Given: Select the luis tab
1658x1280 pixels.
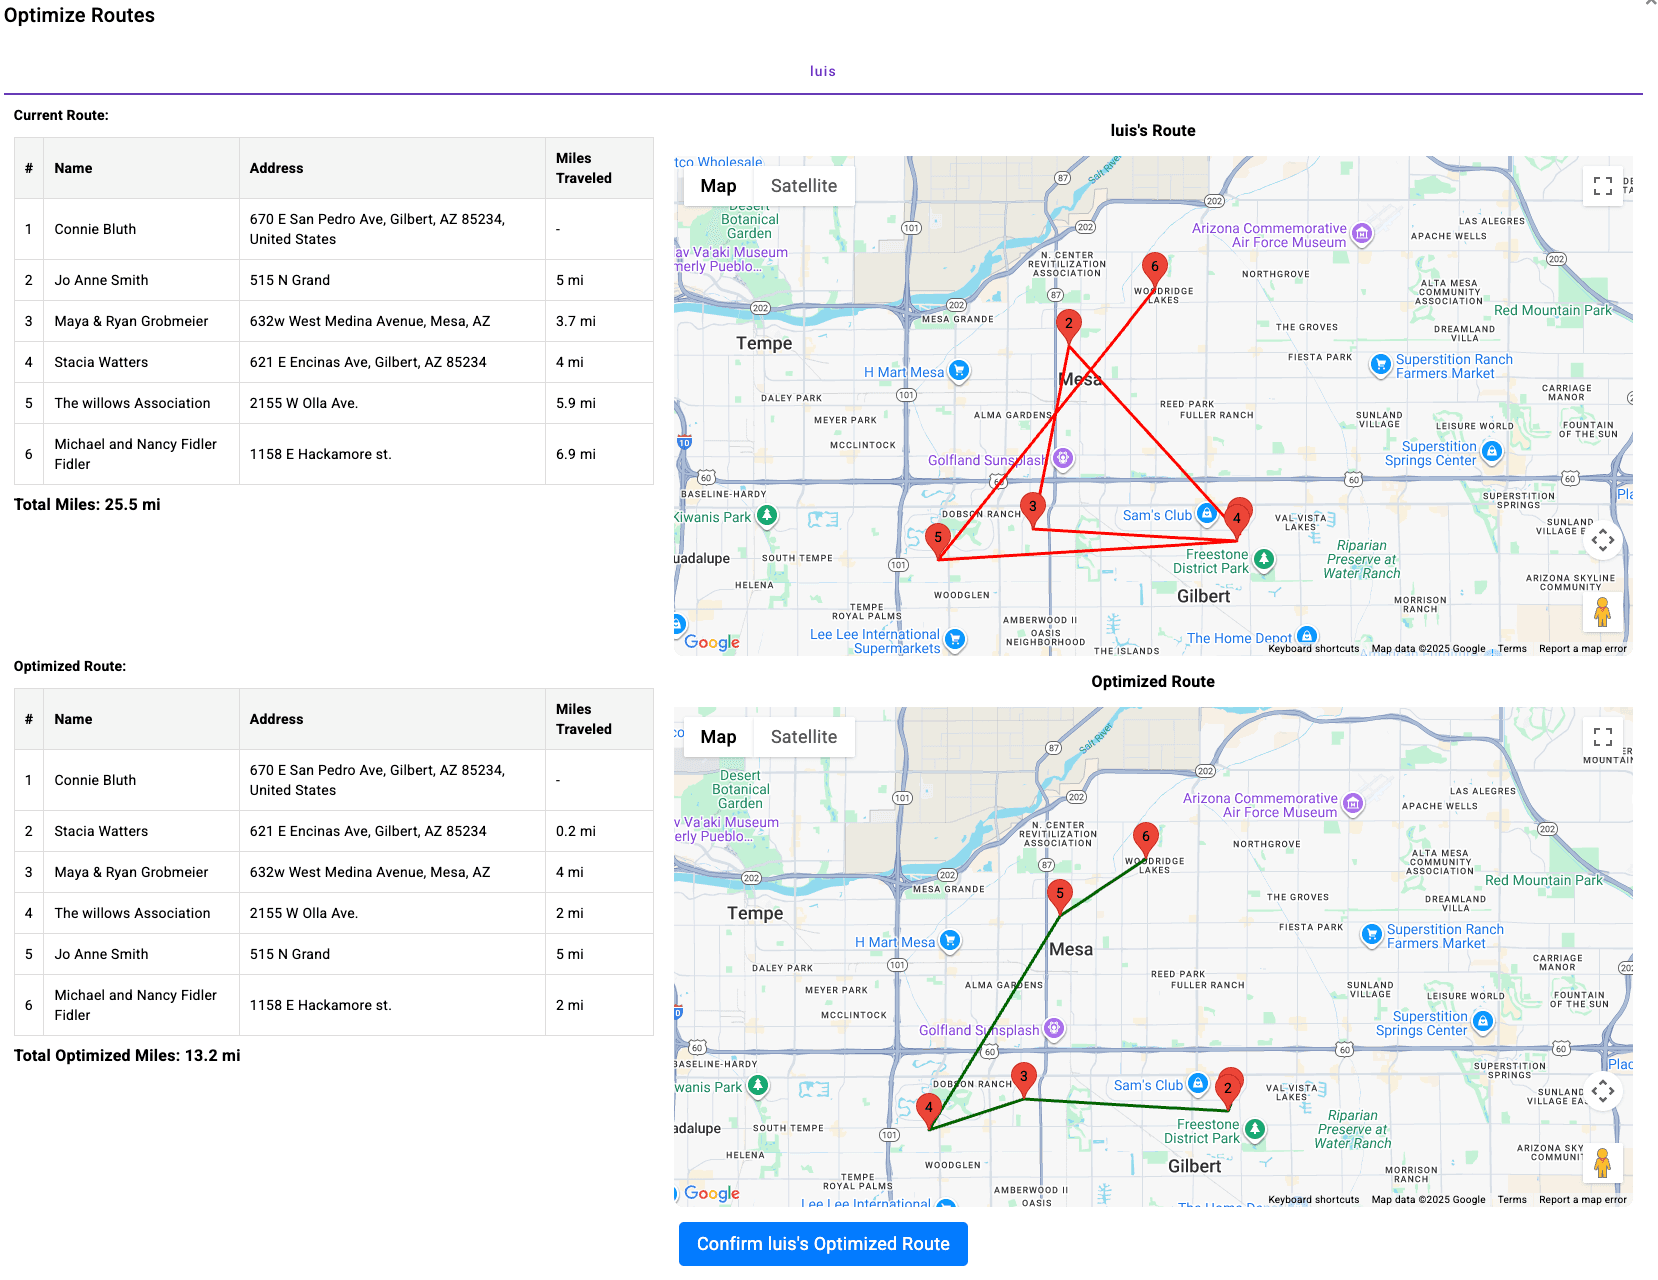Looking at the screenshot, I should (823, 70).
